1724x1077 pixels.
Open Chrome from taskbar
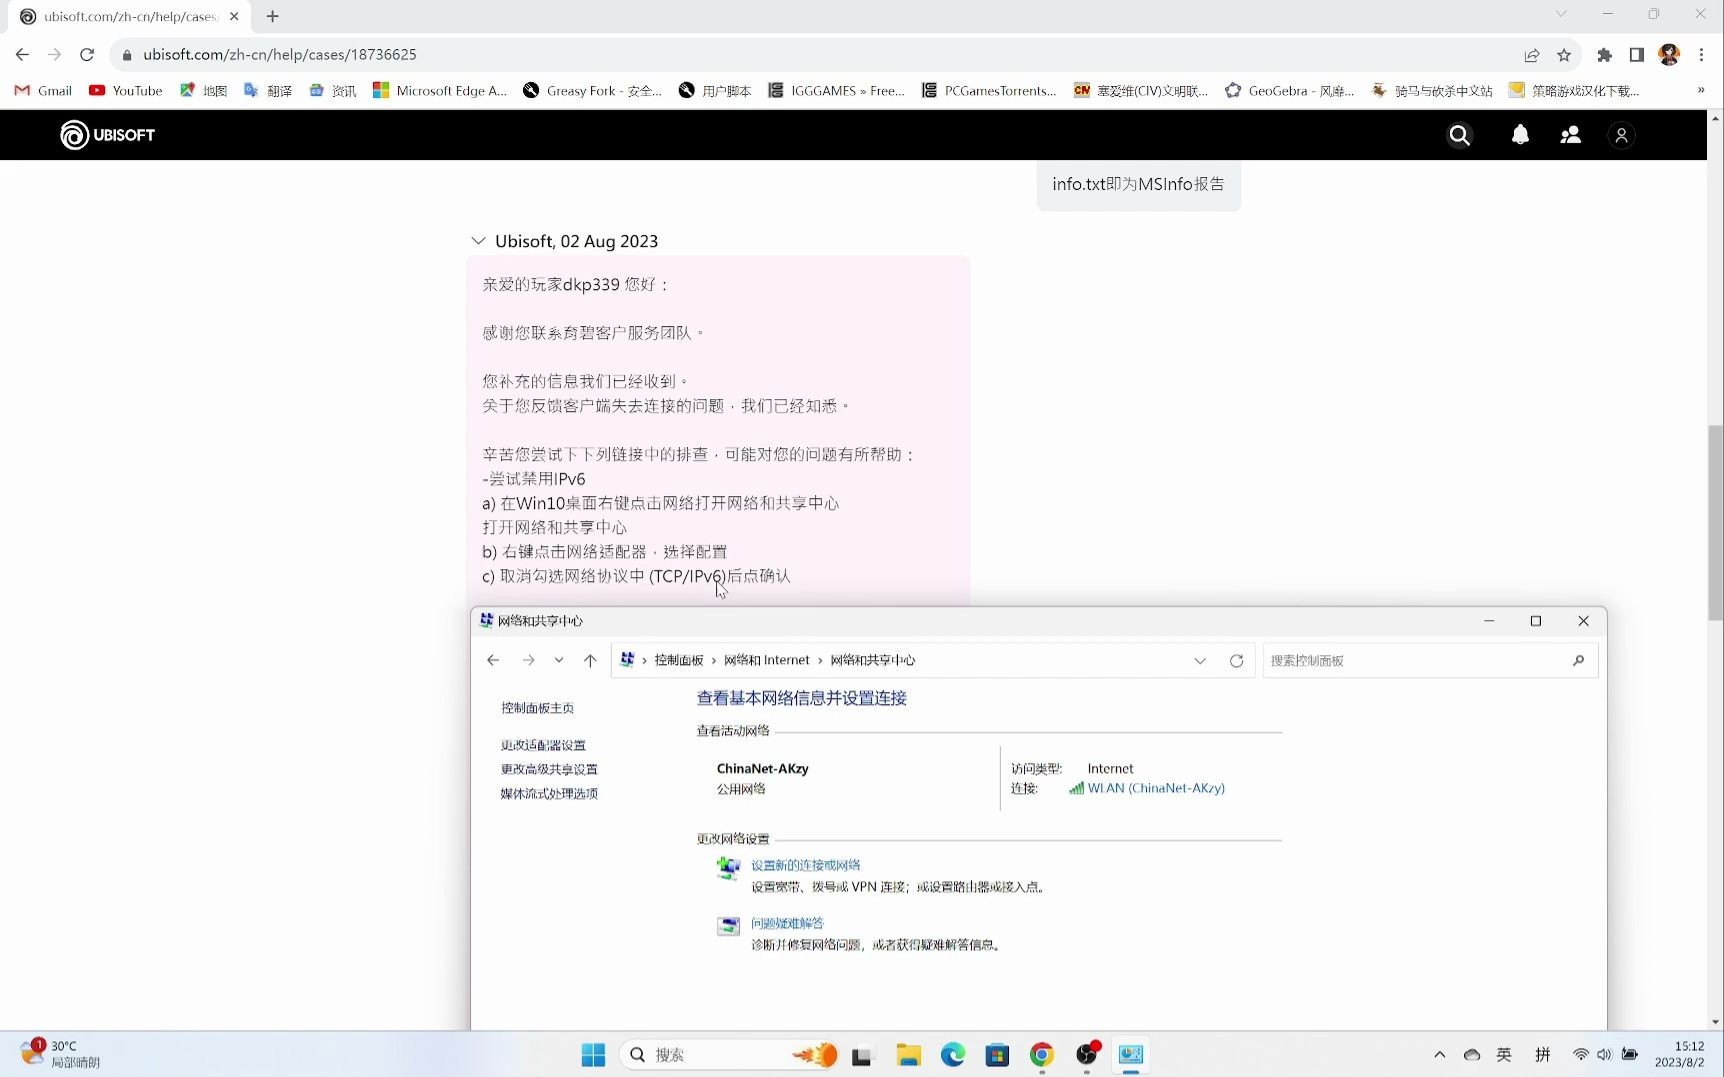(1042, 1055)
